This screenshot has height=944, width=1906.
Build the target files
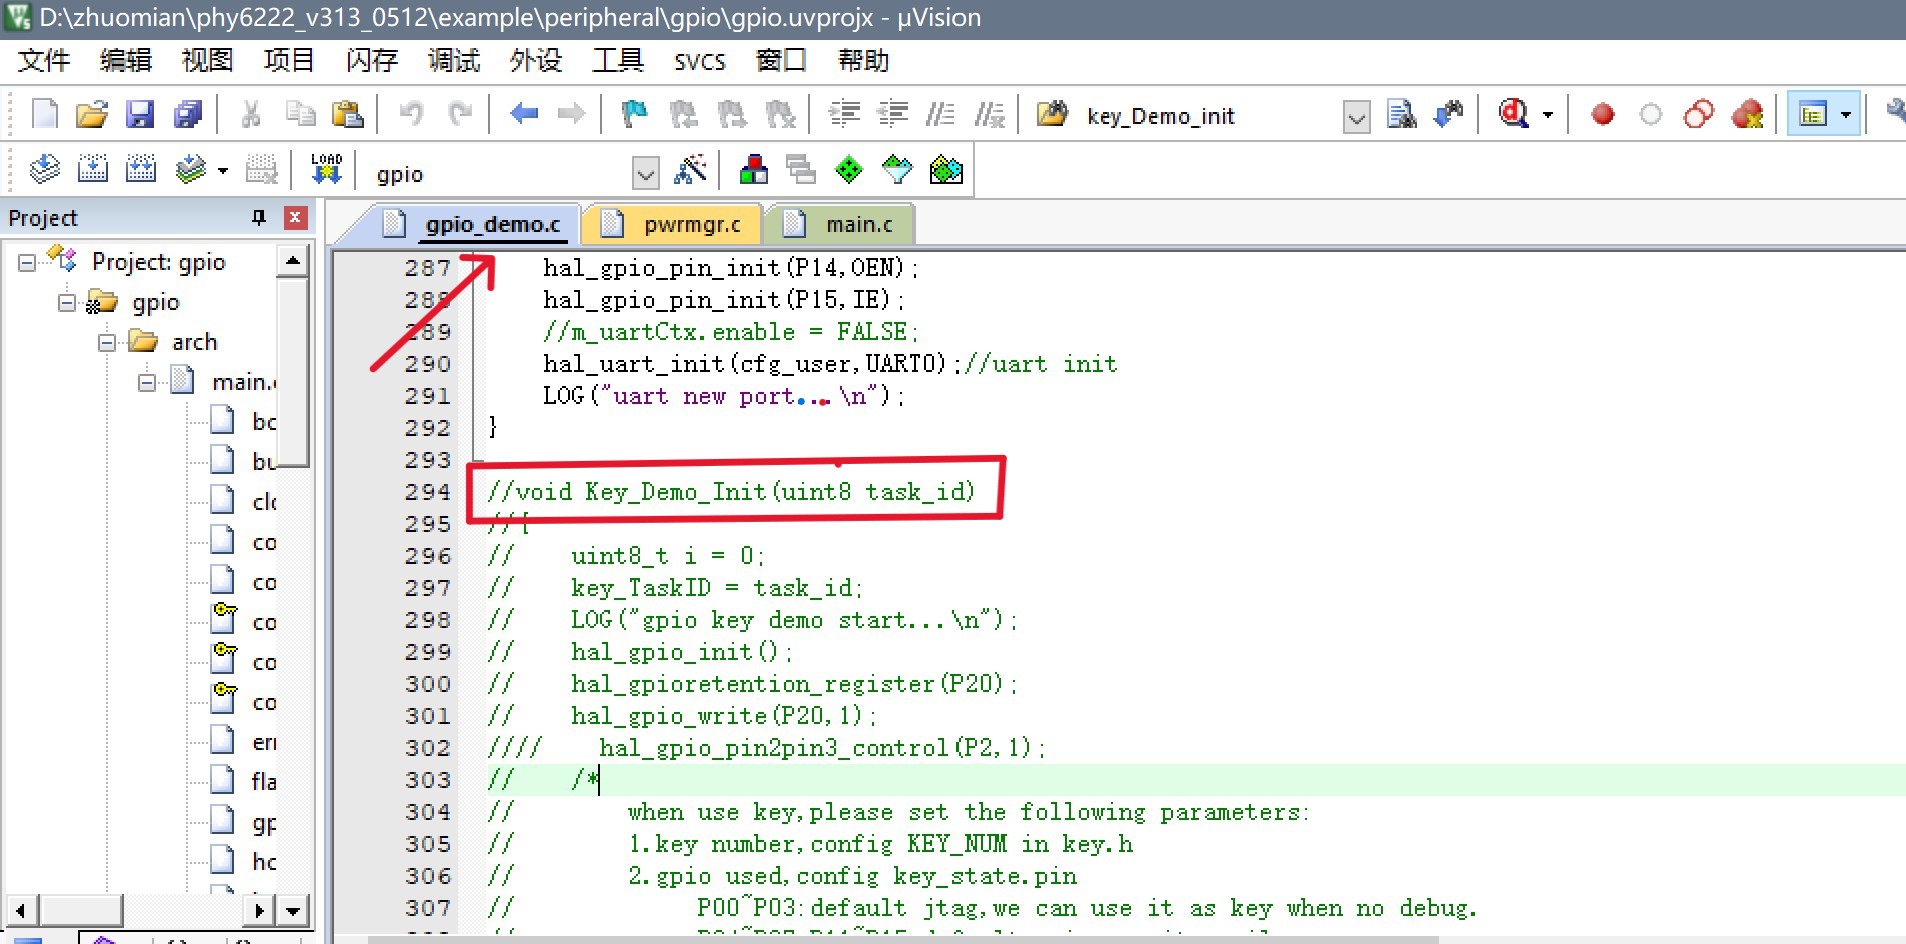[x=93, y=170]
